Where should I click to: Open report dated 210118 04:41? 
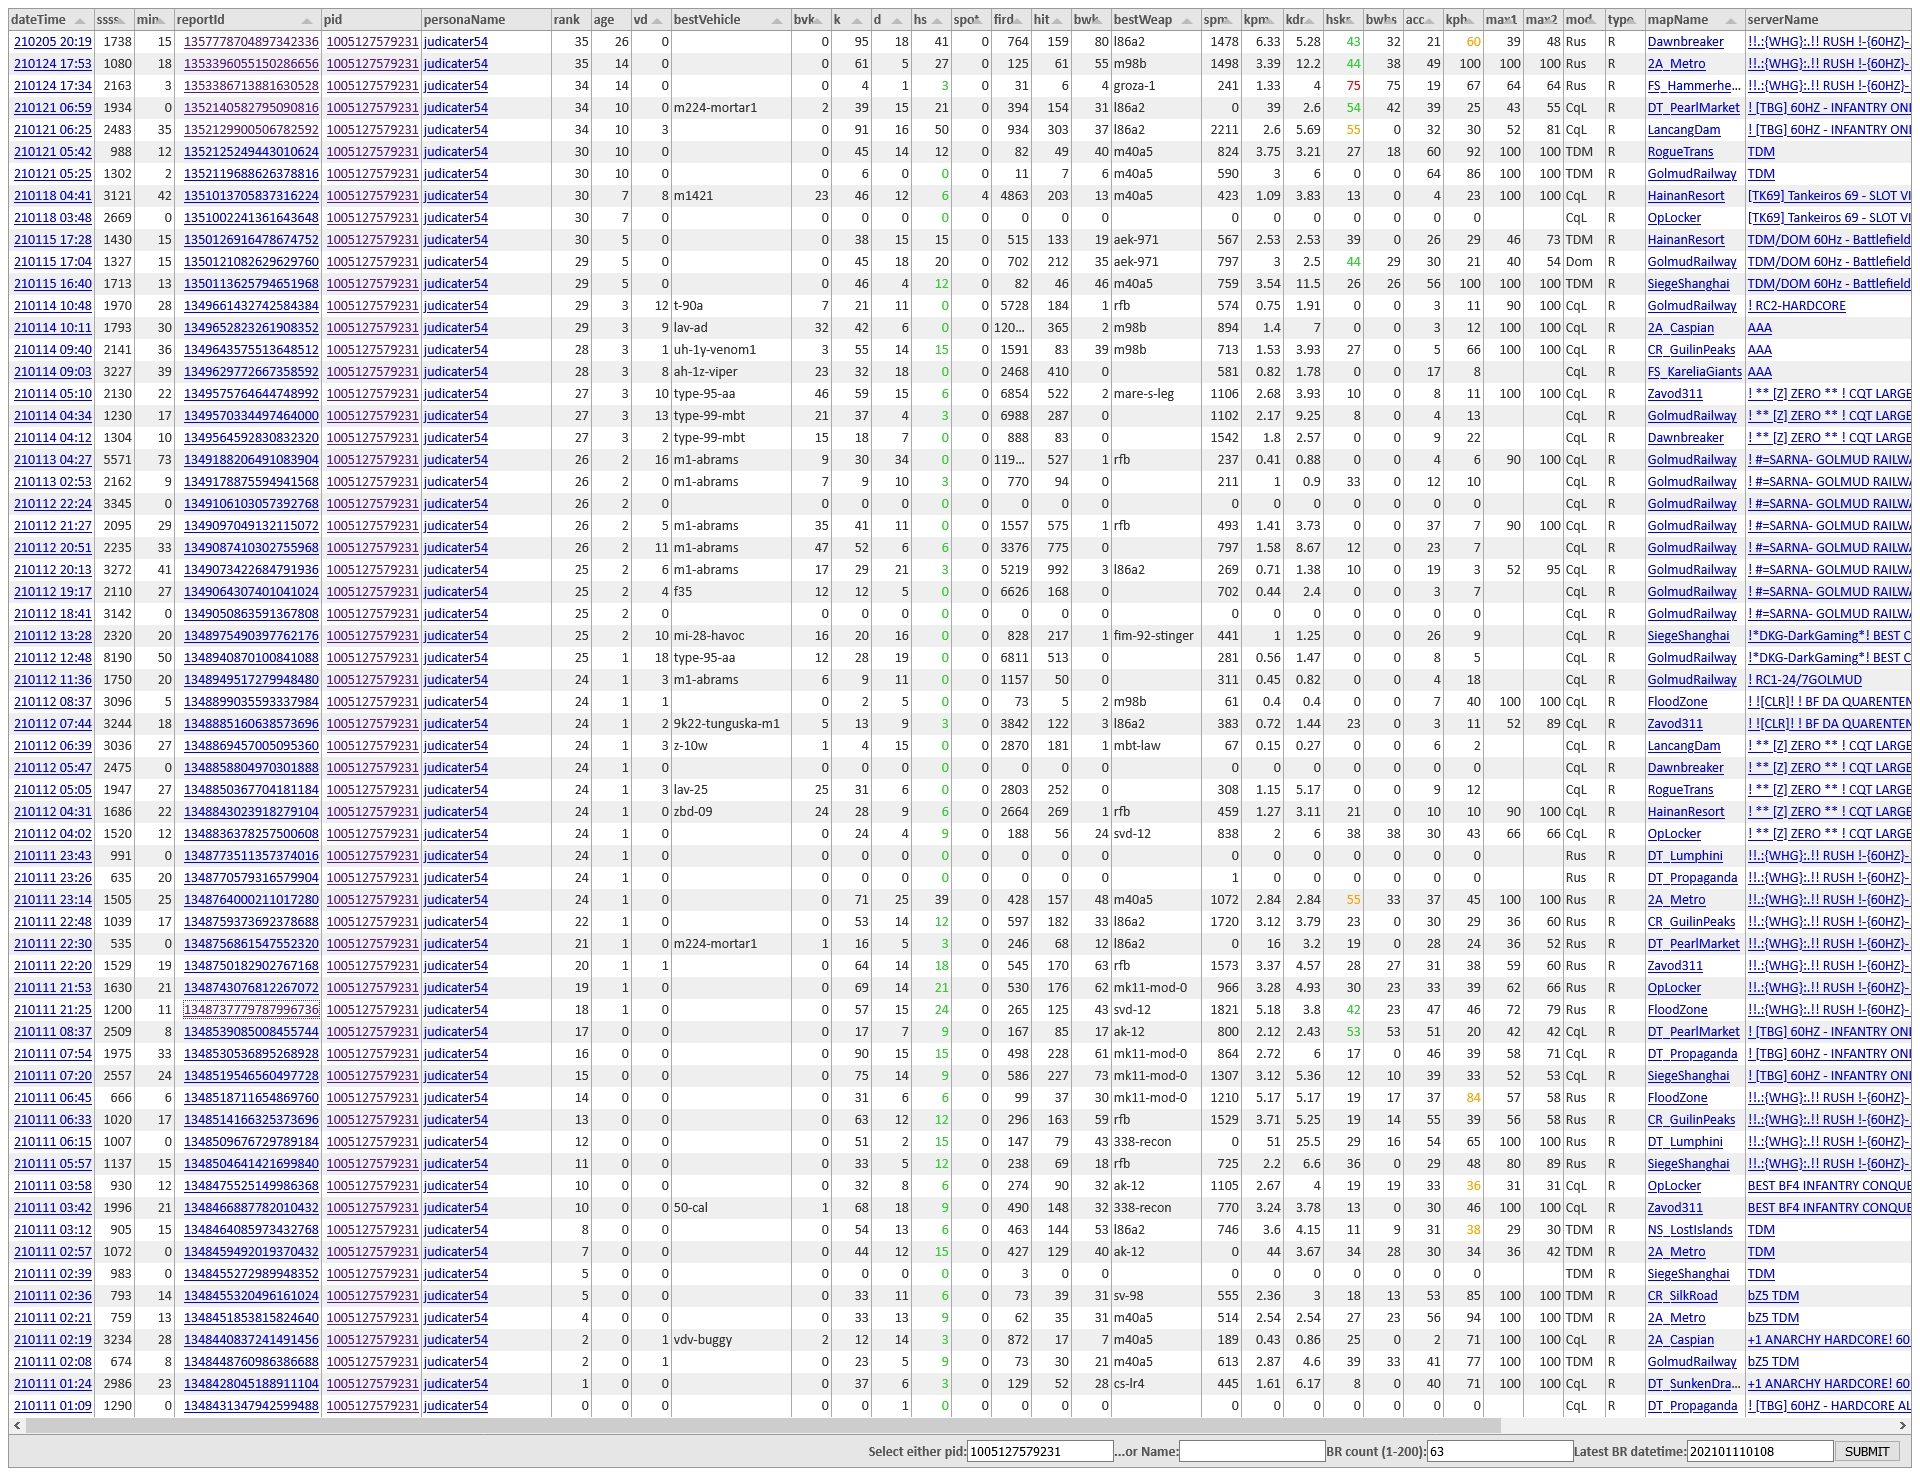[x=52, y=196]
